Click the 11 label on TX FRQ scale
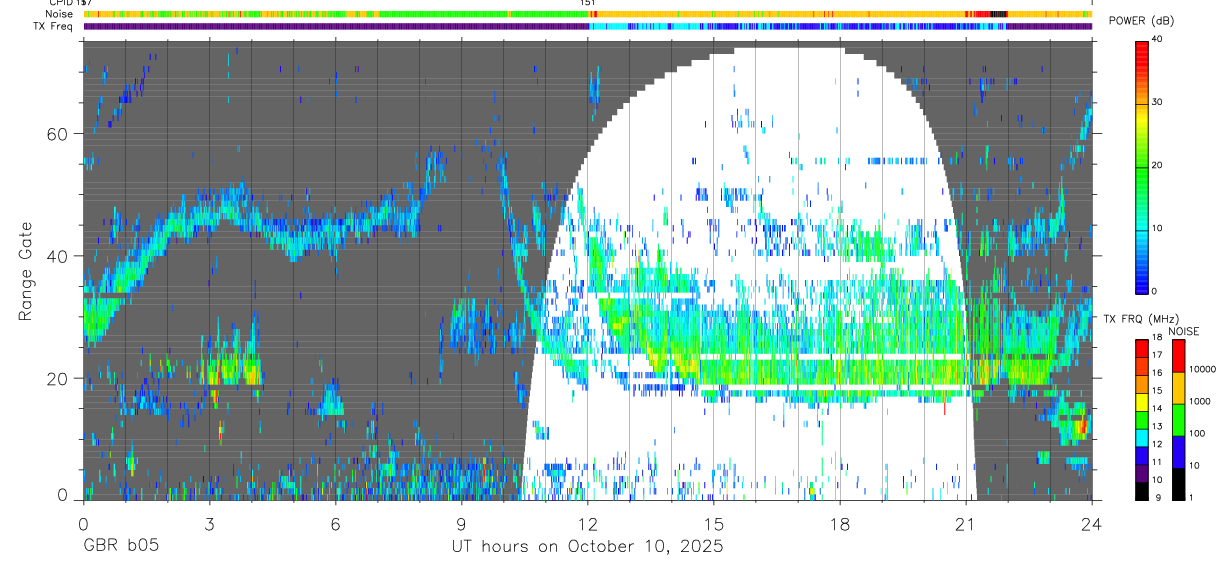The image size is (1228, 567). point(1158,463)
